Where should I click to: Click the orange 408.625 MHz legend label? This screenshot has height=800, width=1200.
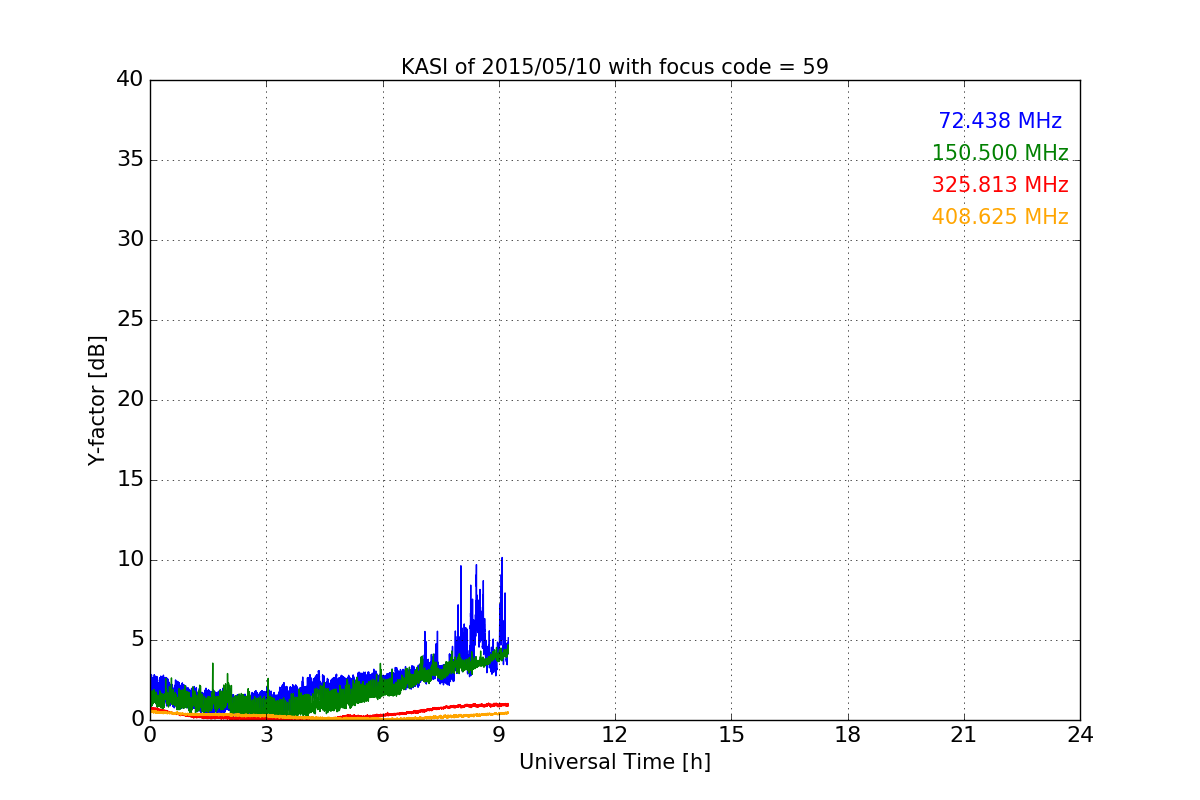[x=999, y=217]
